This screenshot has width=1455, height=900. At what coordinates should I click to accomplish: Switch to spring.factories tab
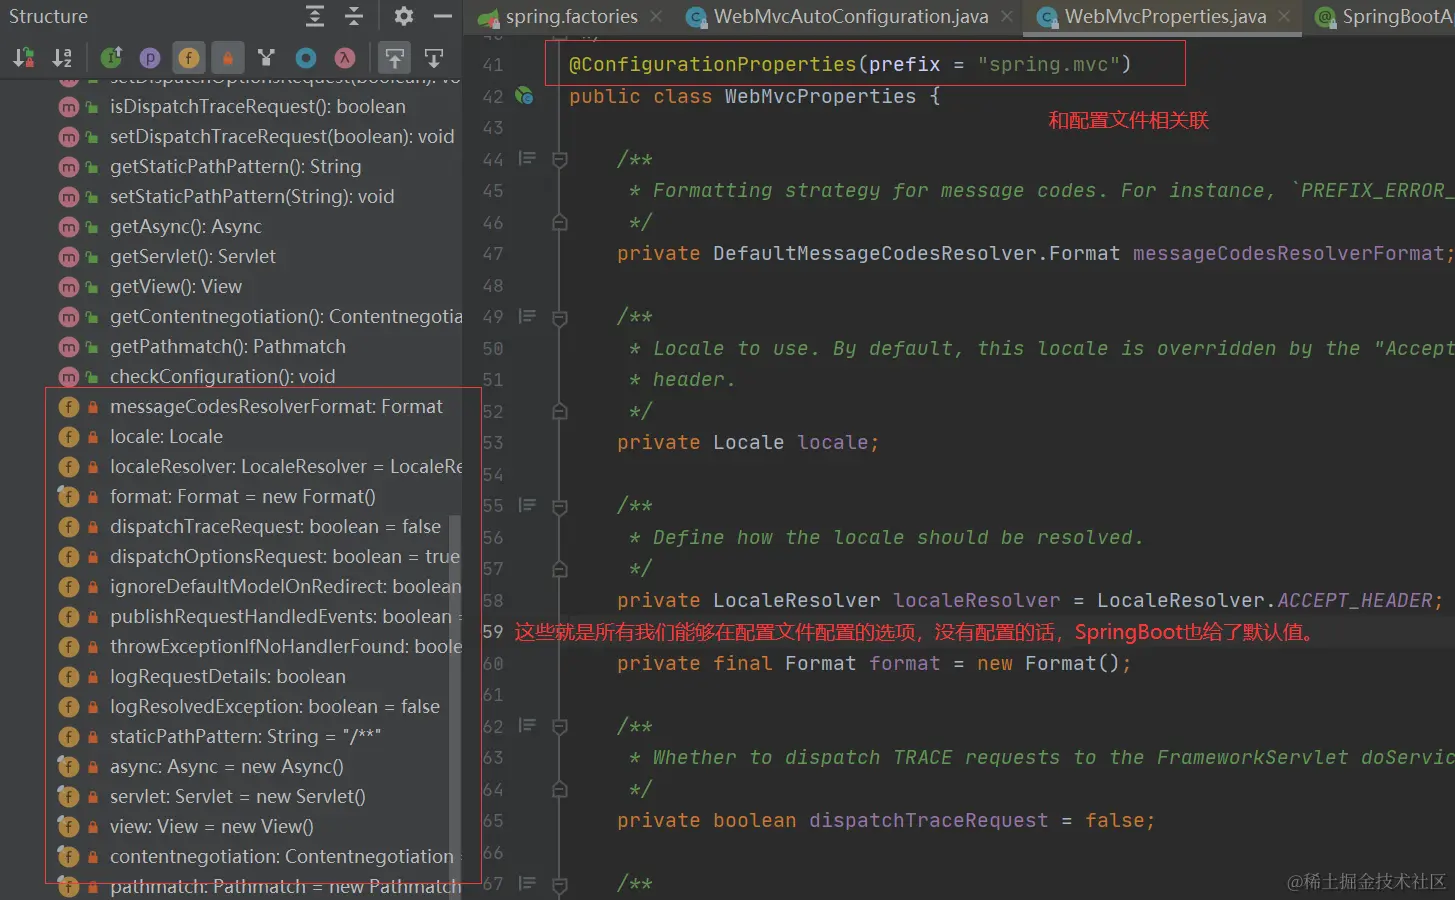pos(570,16)
